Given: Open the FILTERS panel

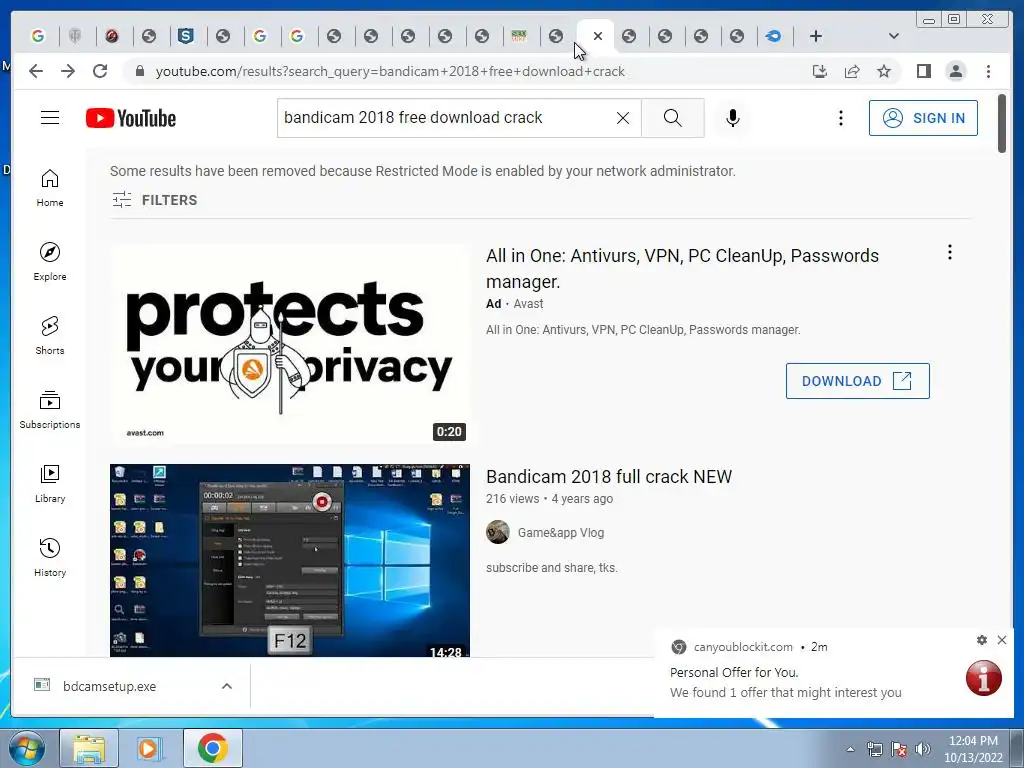Looking at the screenshot, I should [x=154, y=200].
